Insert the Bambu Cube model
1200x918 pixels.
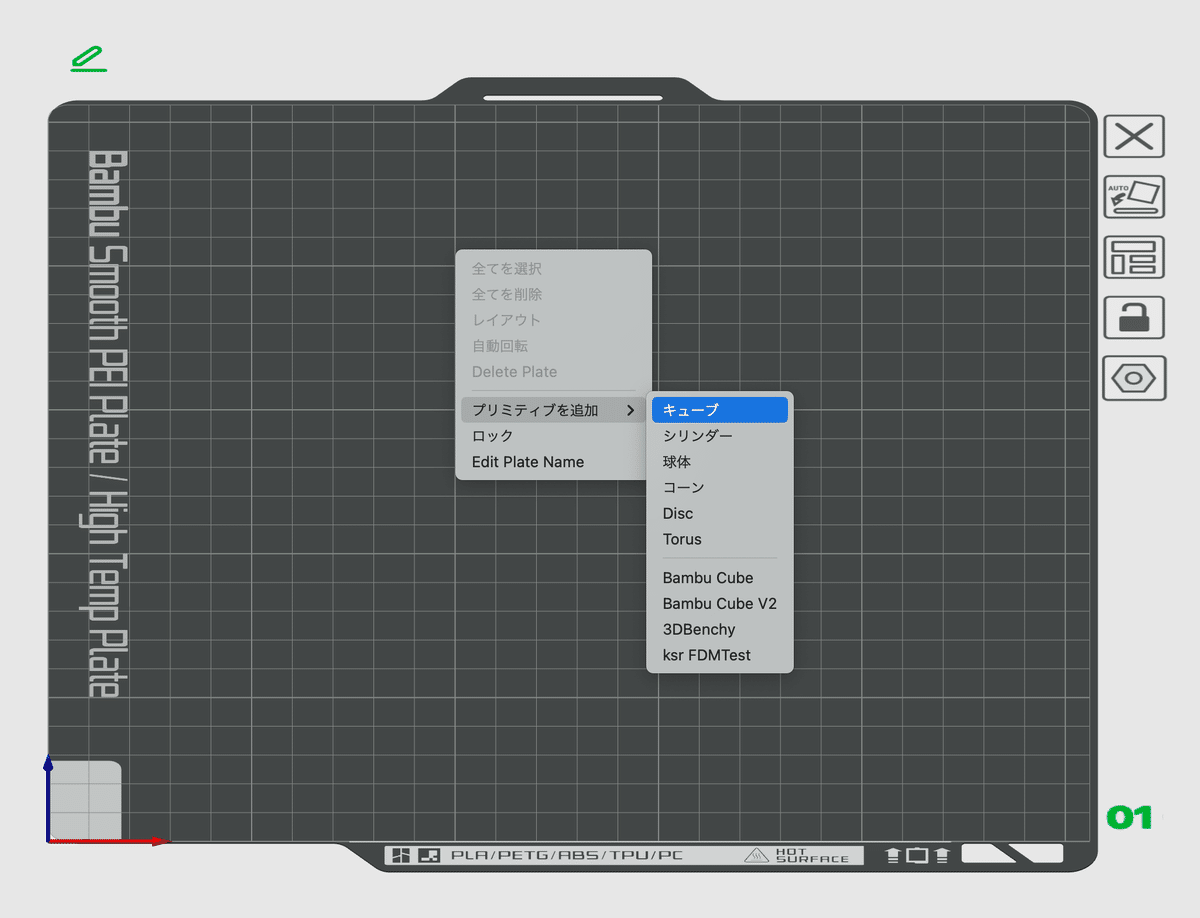pos(720,578)
